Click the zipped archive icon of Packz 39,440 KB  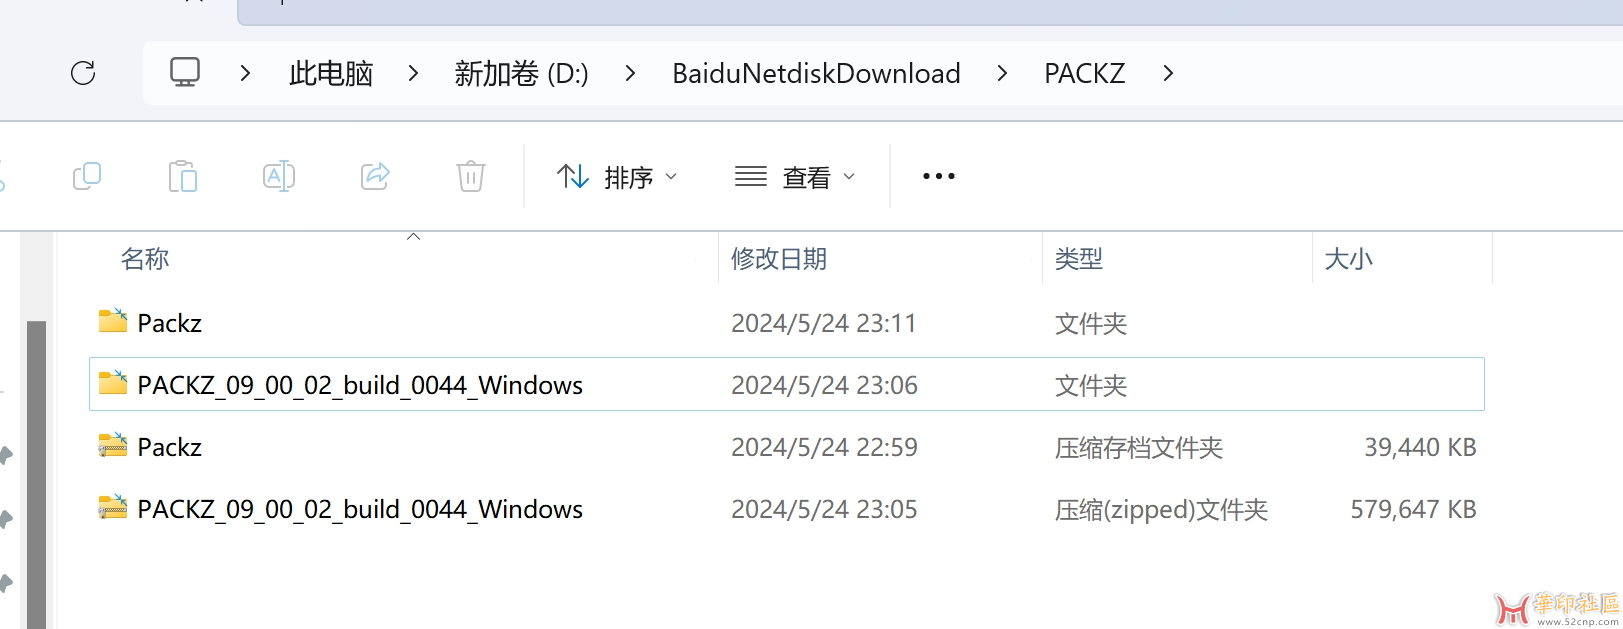click(113, 445)
